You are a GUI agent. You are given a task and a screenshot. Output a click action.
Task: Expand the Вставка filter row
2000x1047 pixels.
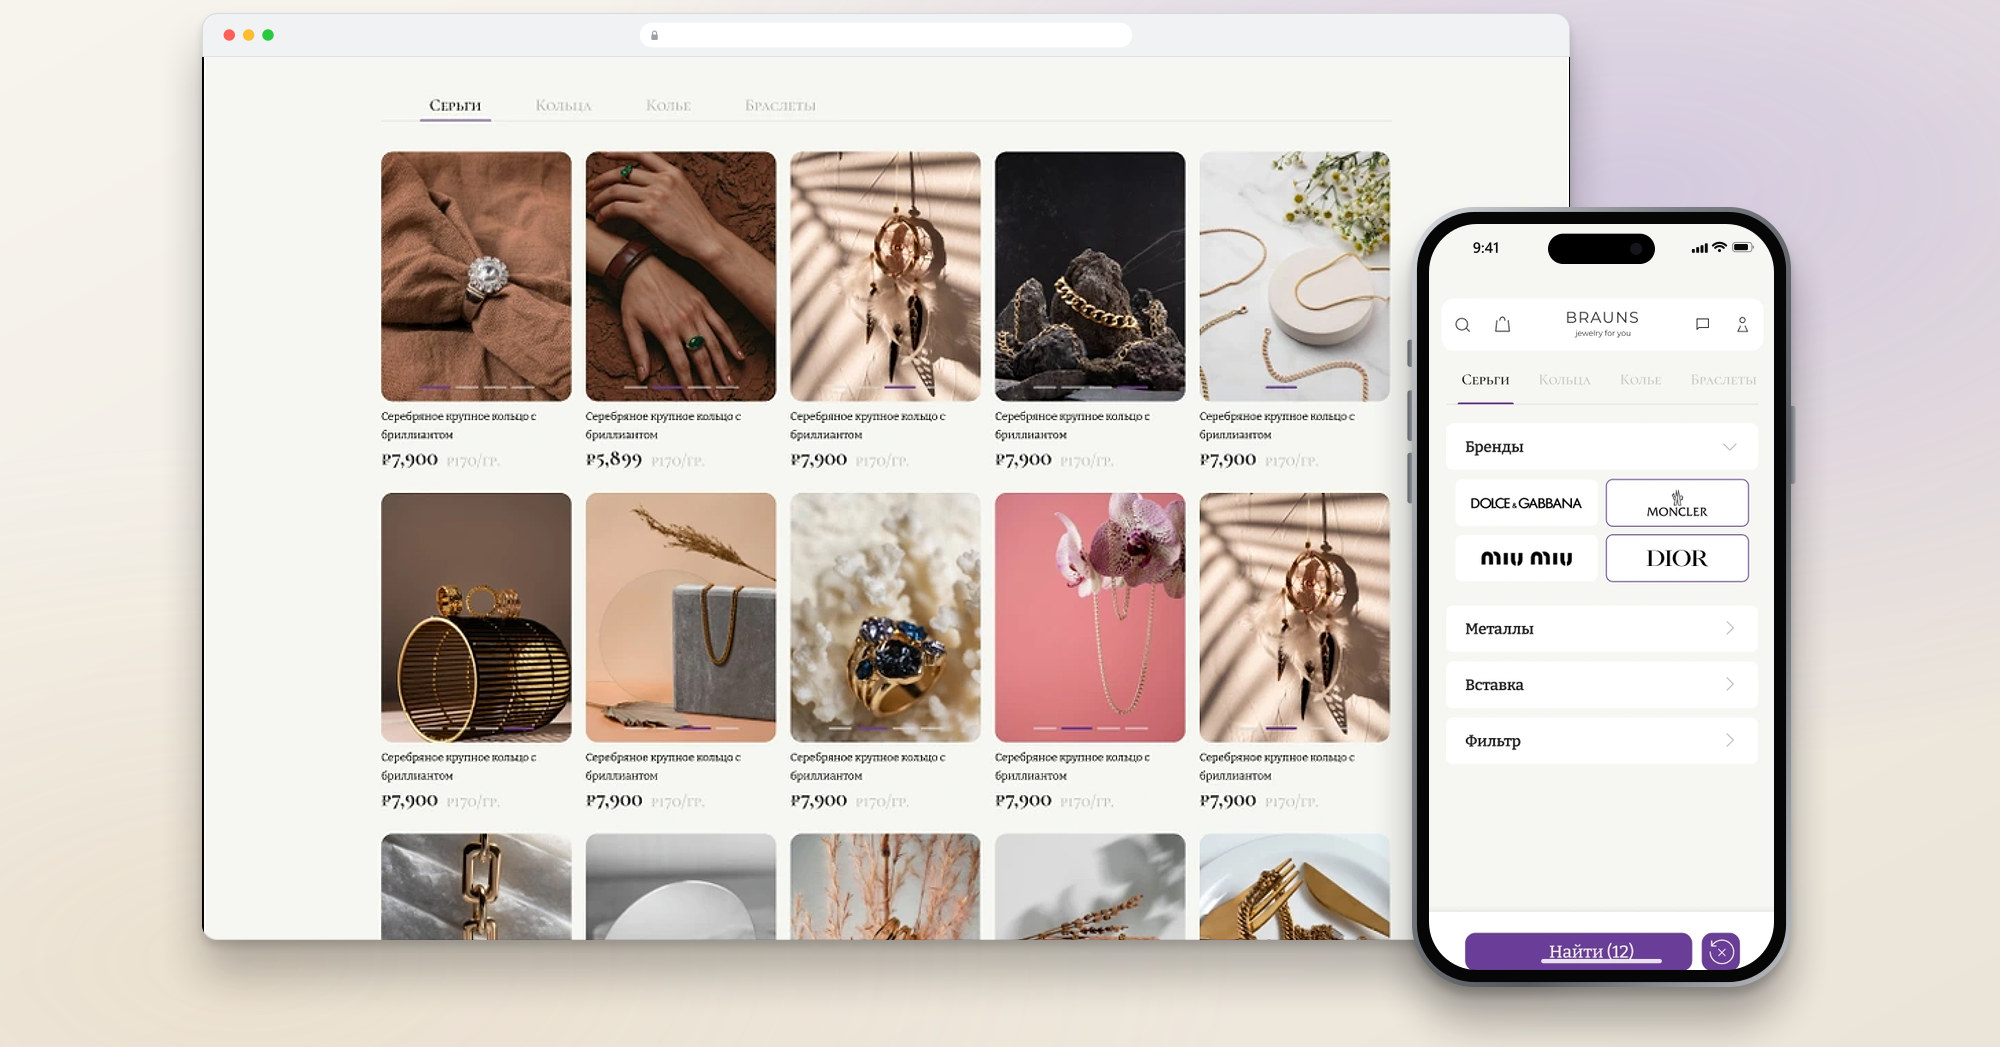pos(1602,685)
